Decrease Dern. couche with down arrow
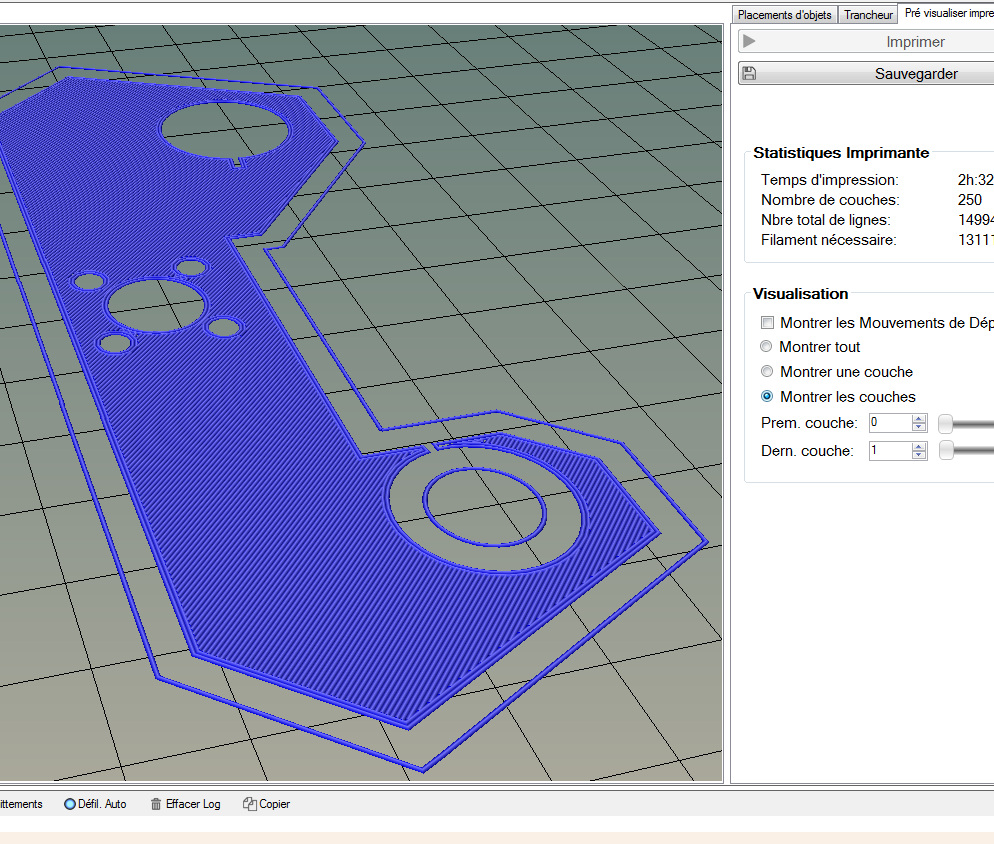The width and height of the screenshot is (994, 844). [x=920, y=456]
